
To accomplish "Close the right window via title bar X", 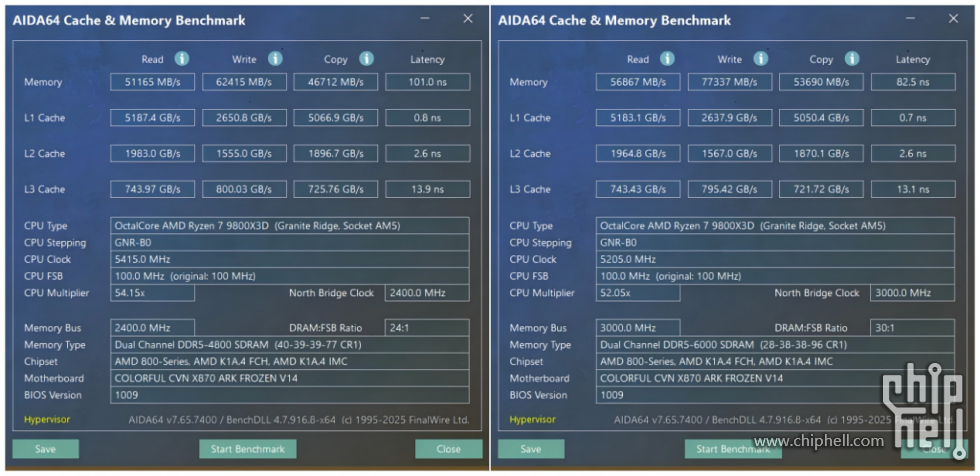I will pyautogui.click(x=953, y=19).
